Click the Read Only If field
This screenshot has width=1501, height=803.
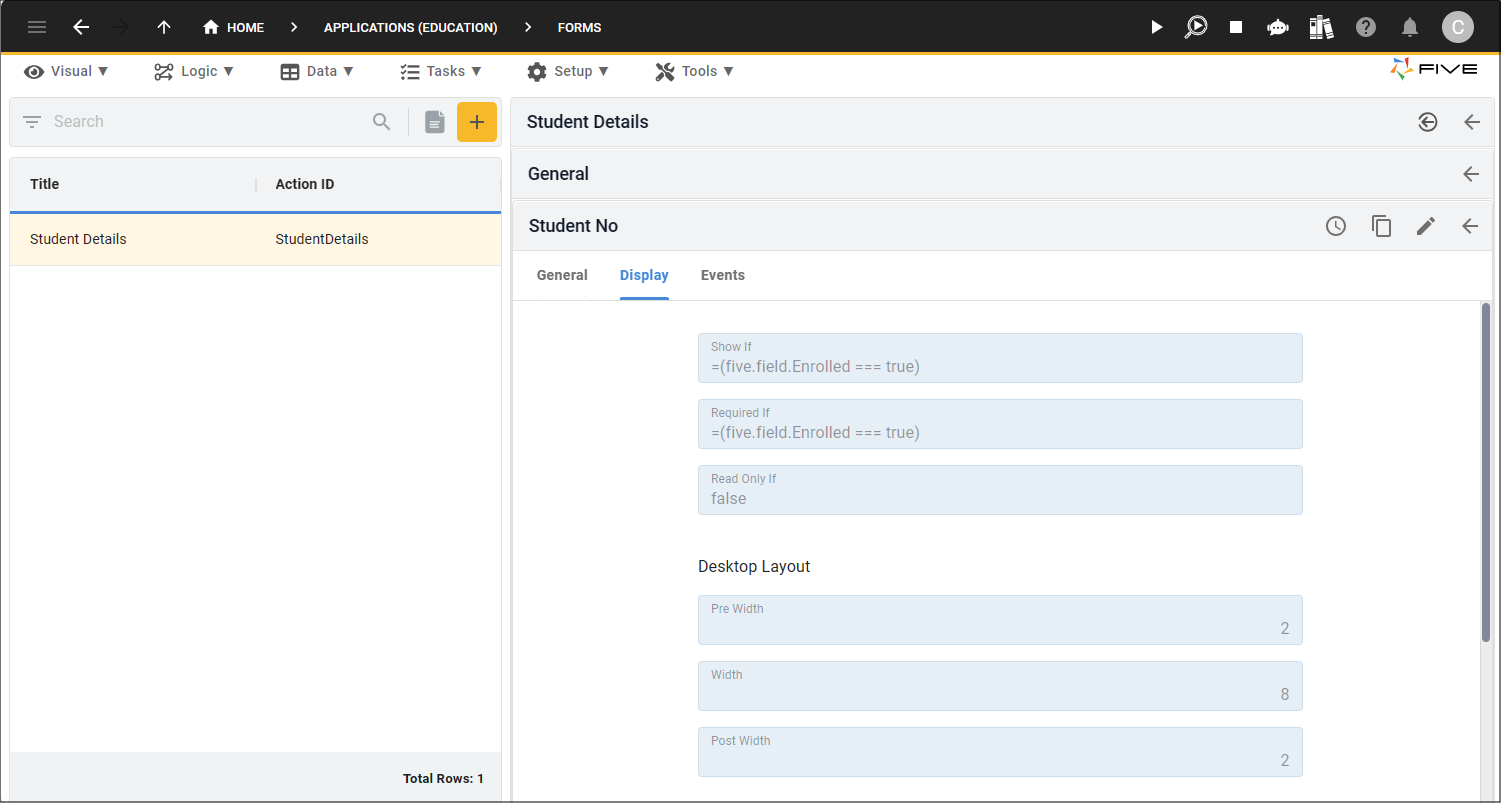point(1000,490)
